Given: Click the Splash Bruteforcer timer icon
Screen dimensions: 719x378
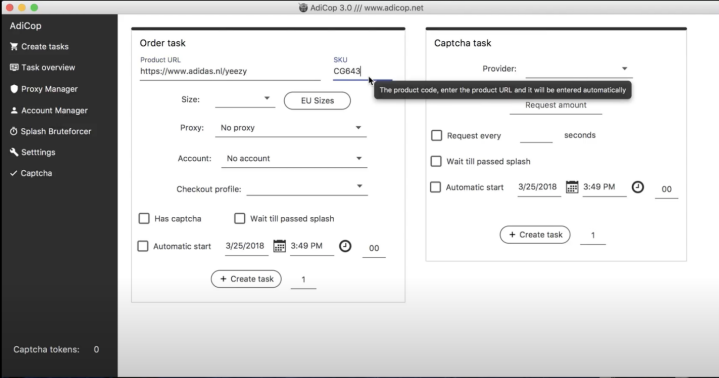Looking at the screenshot, I should point(14,131).
